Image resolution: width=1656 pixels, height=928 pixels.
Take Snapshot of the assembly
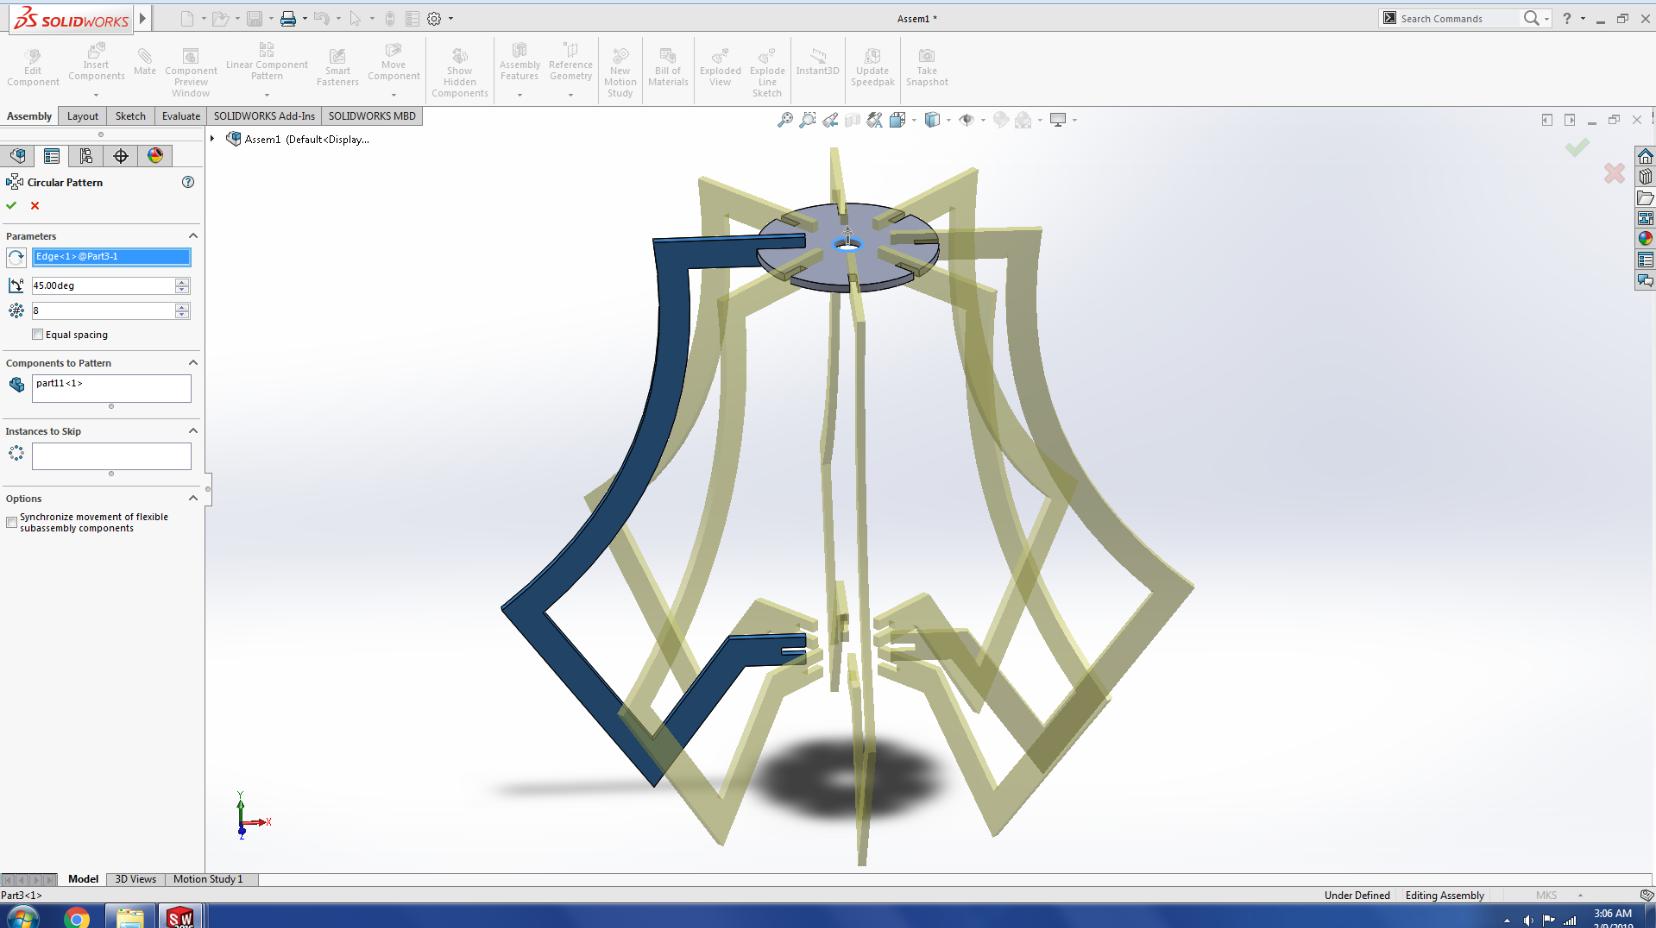point(927,67)
